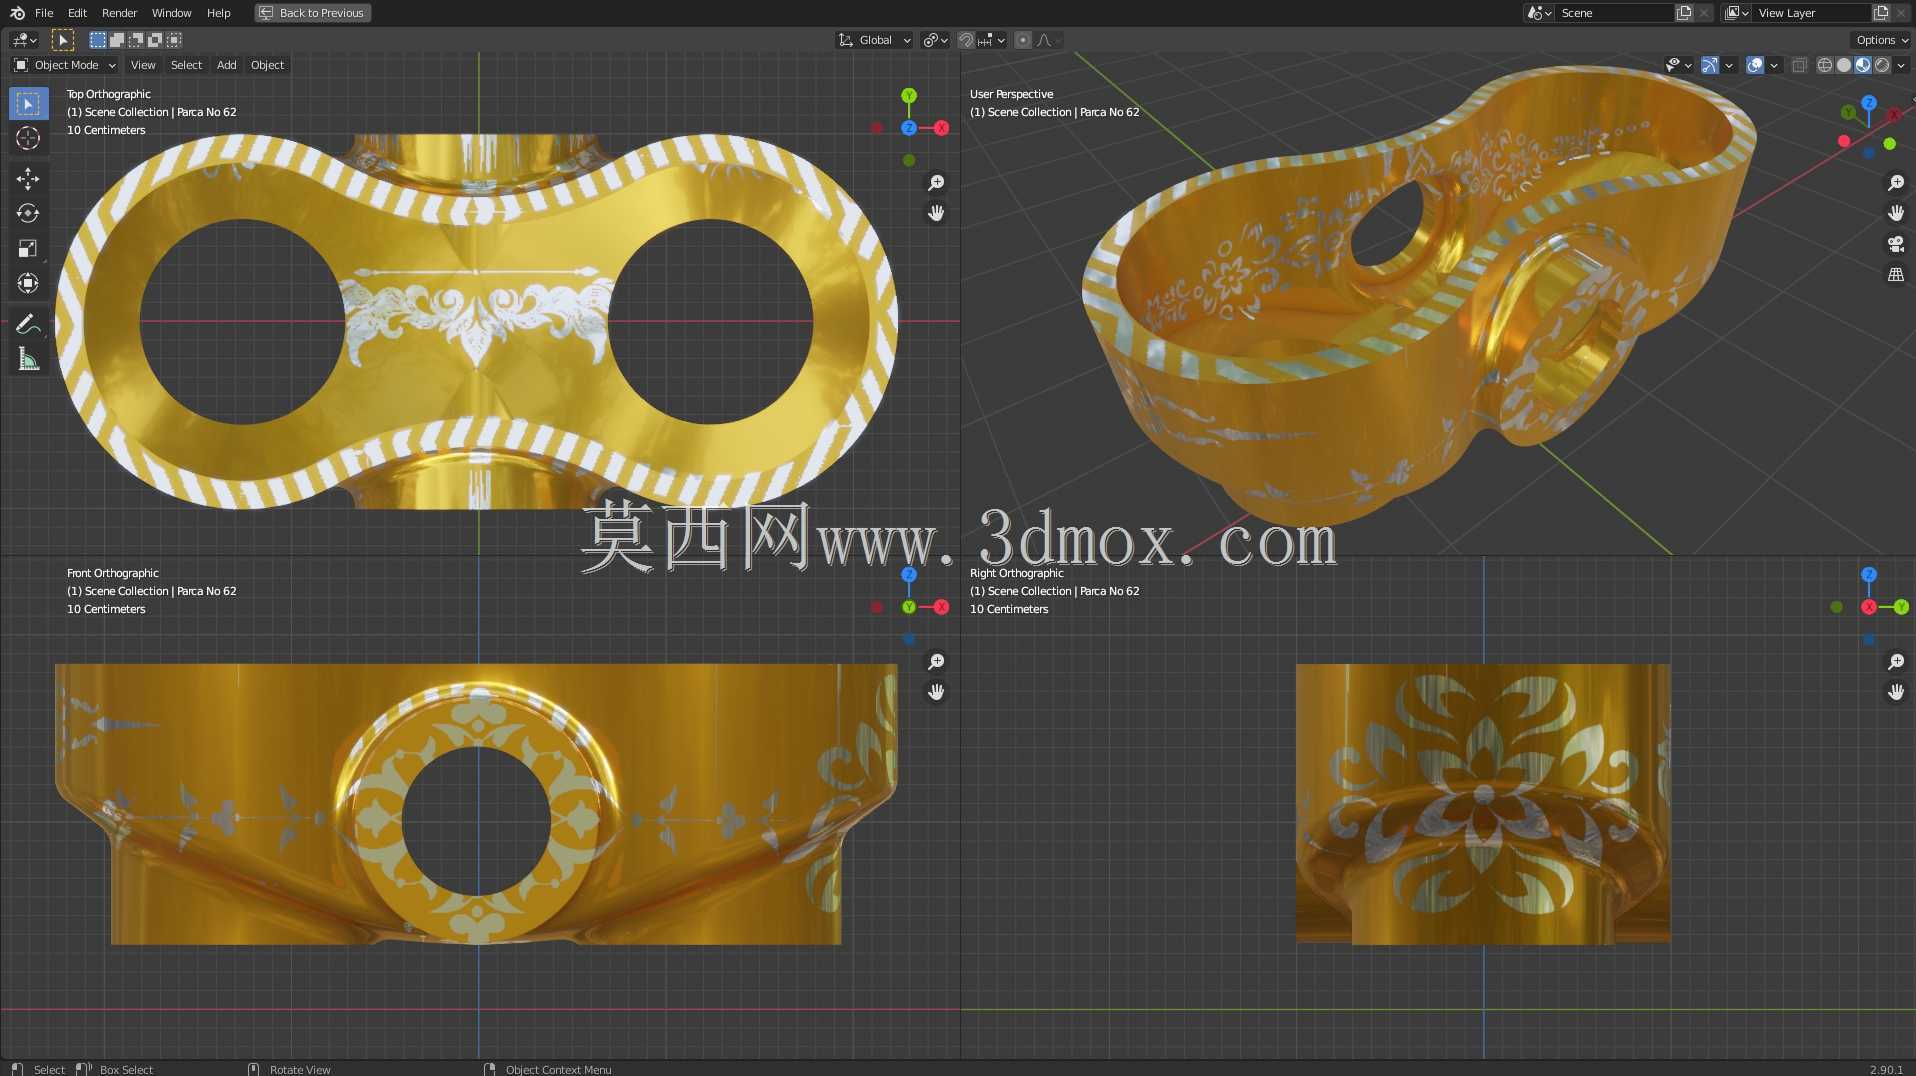
Task: Switch perspective/orthographic grid icon in User Perspective
Action: 1895,274
